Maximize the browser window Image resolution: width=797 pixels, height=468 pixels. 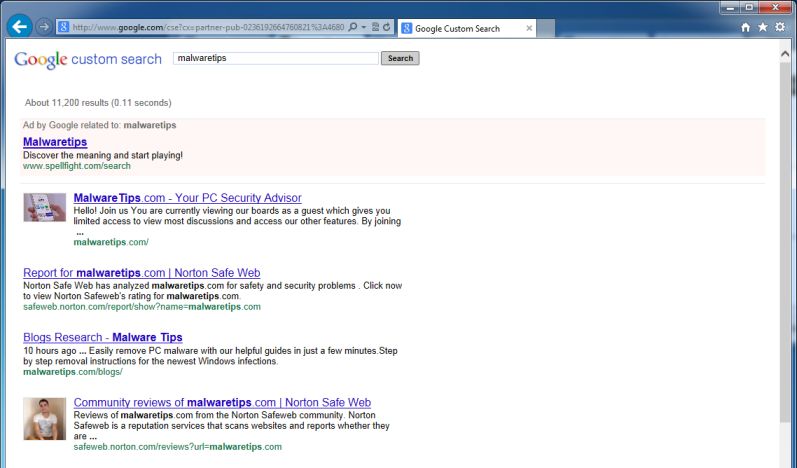[x=749, y=7]
